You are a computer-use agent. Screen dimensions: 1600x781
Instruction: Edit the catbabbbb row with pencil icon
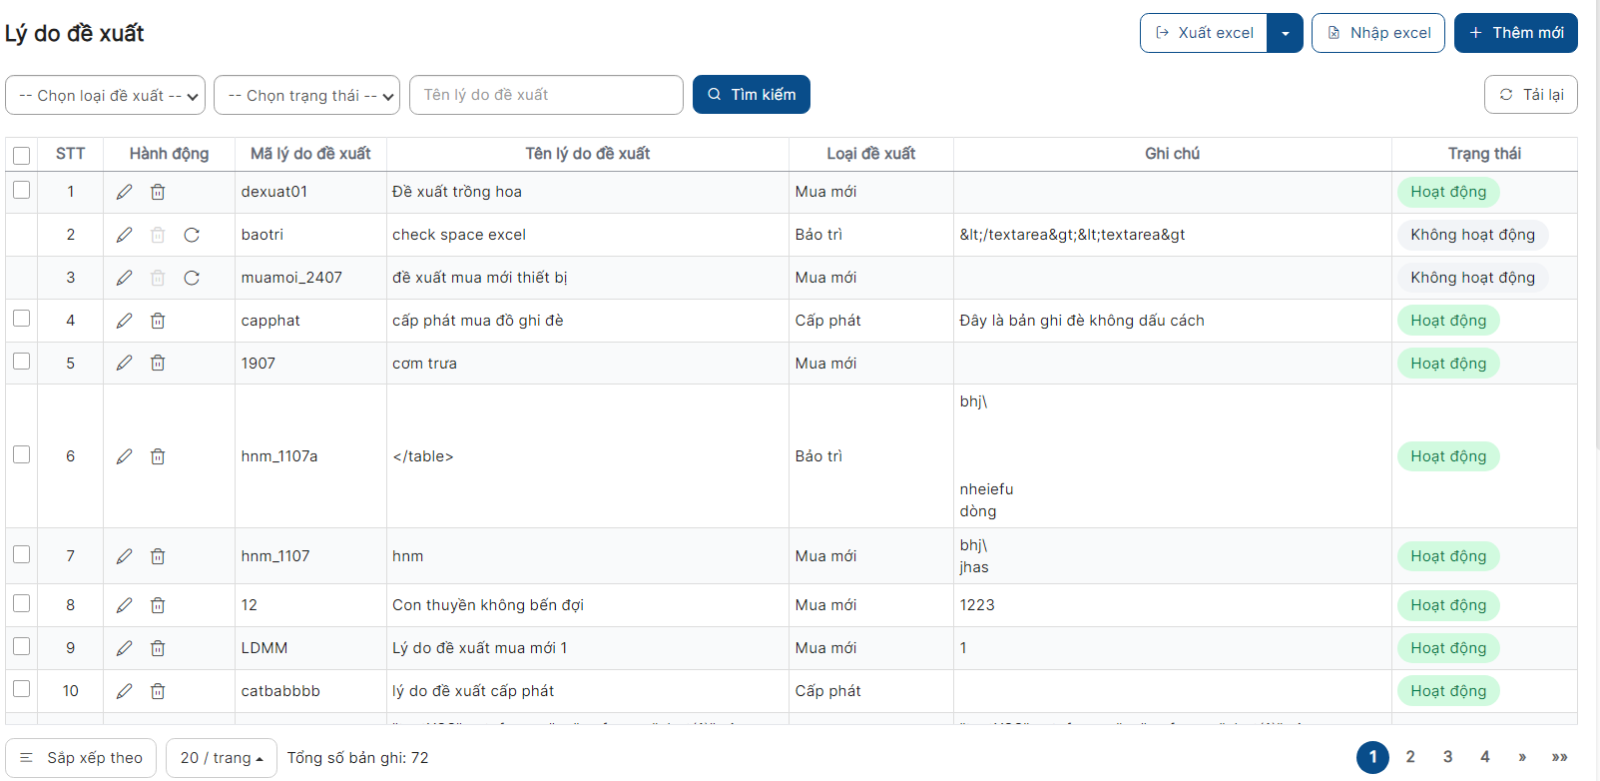(124, 691)
